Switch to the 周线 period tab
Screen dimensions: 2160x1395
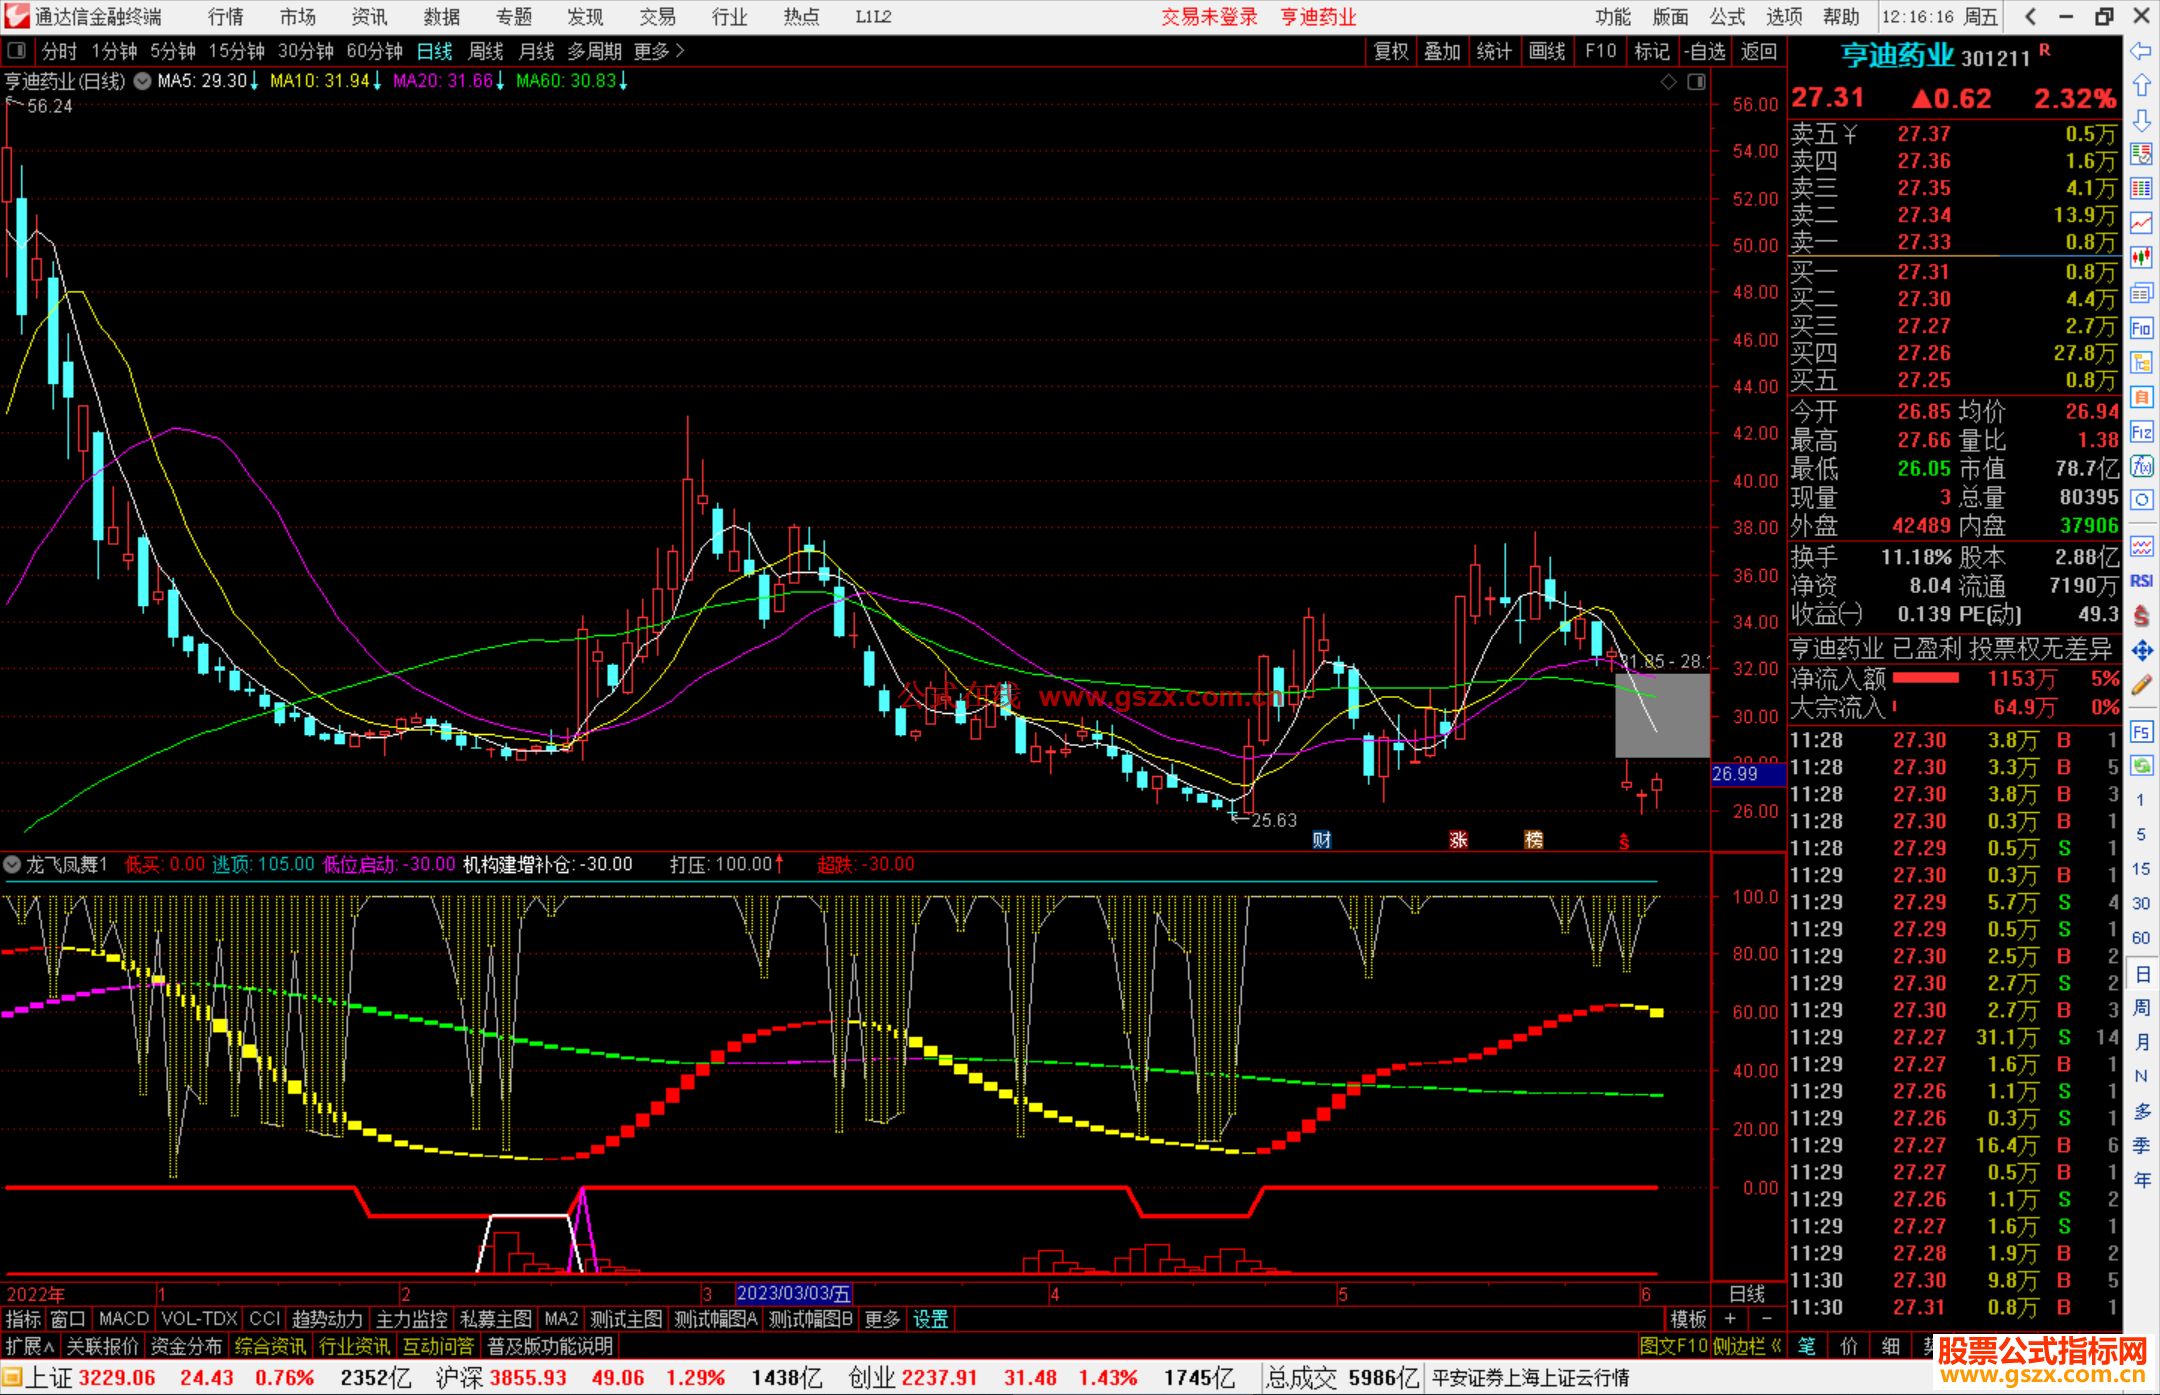tap(486, 50)
